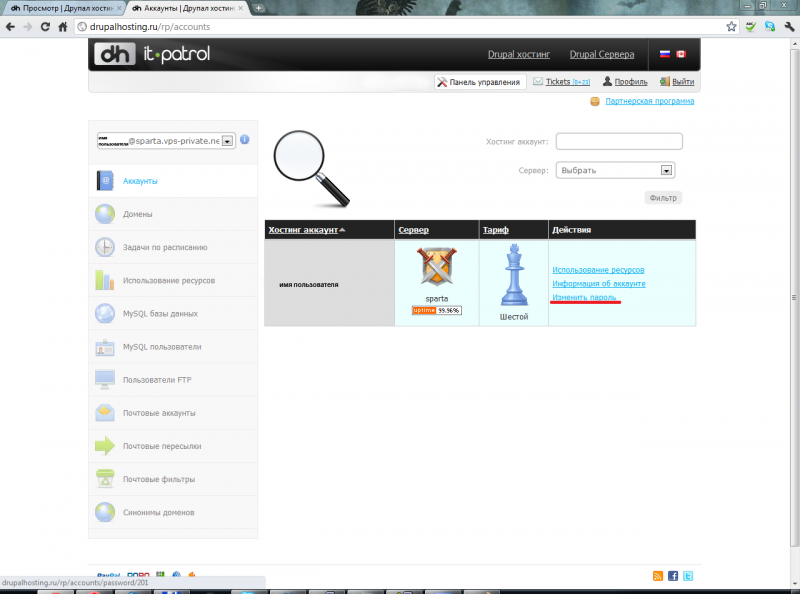Go to MySQL базы данных in sidebar
Screen dimensions: 800x594
[x=159, y=314]
